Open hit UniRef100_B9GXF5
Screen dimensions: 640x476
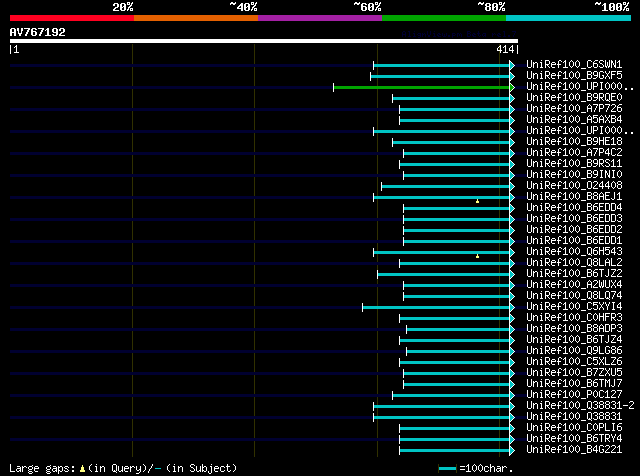(574, 76)
